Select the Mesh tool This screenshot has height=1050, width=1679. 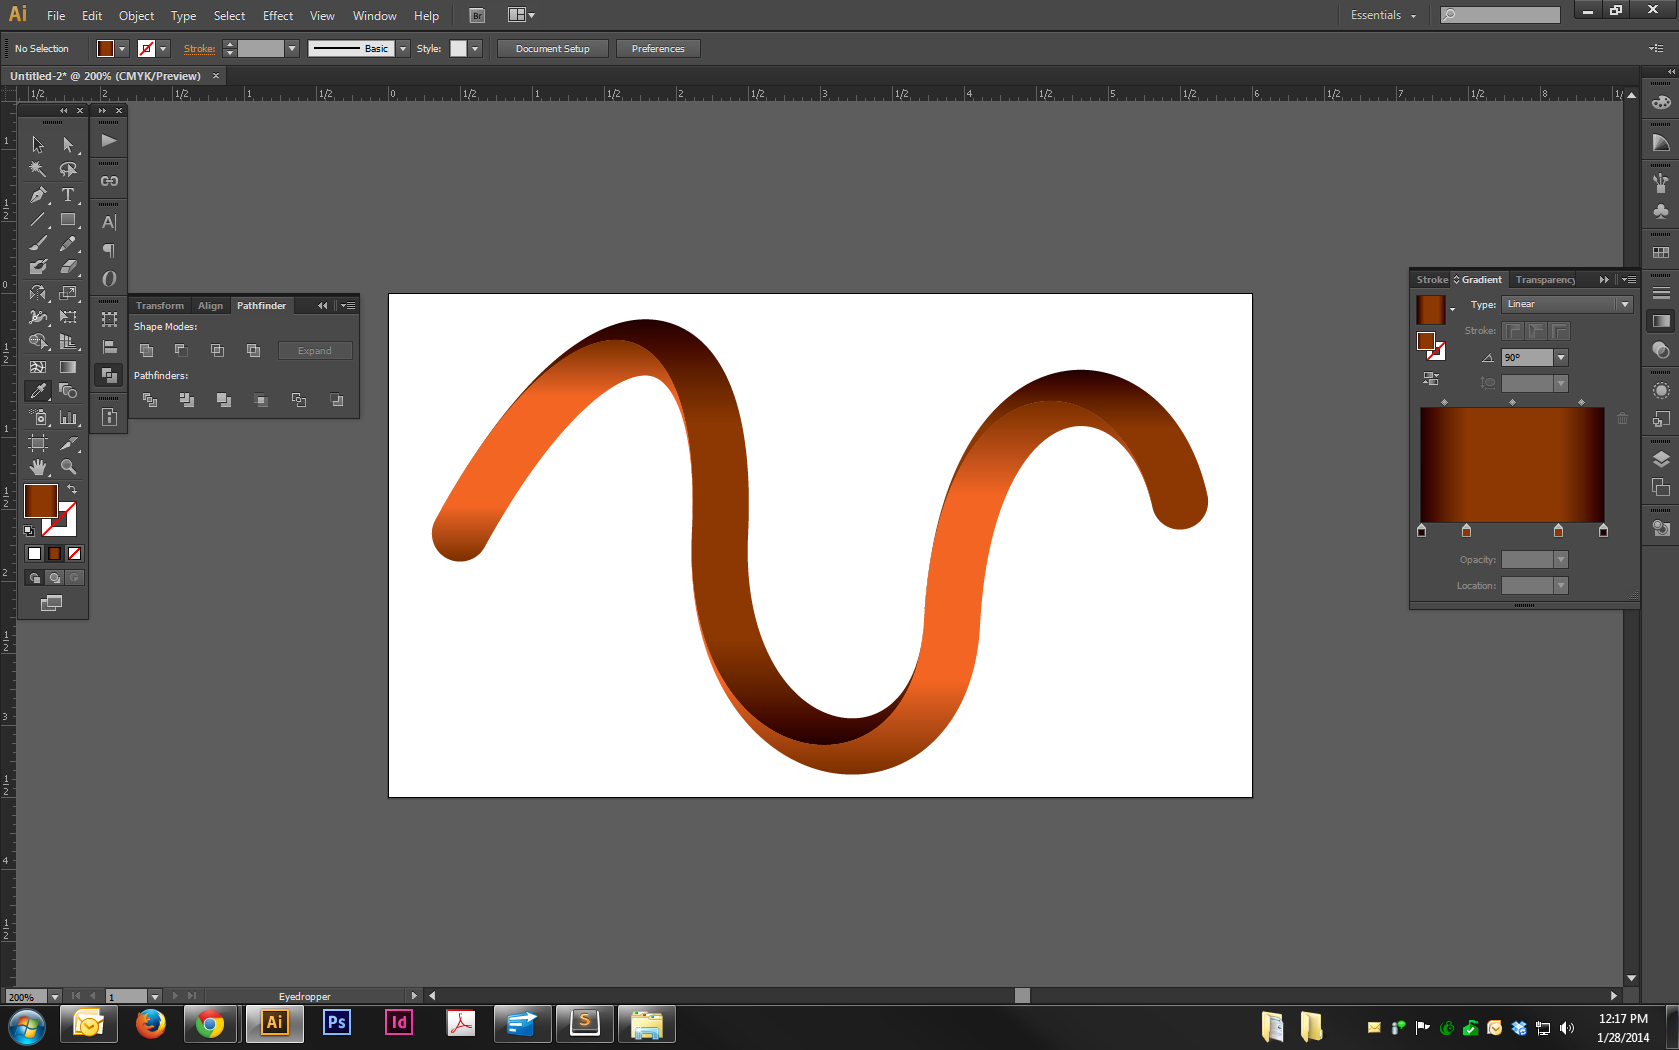click(38, 367)
